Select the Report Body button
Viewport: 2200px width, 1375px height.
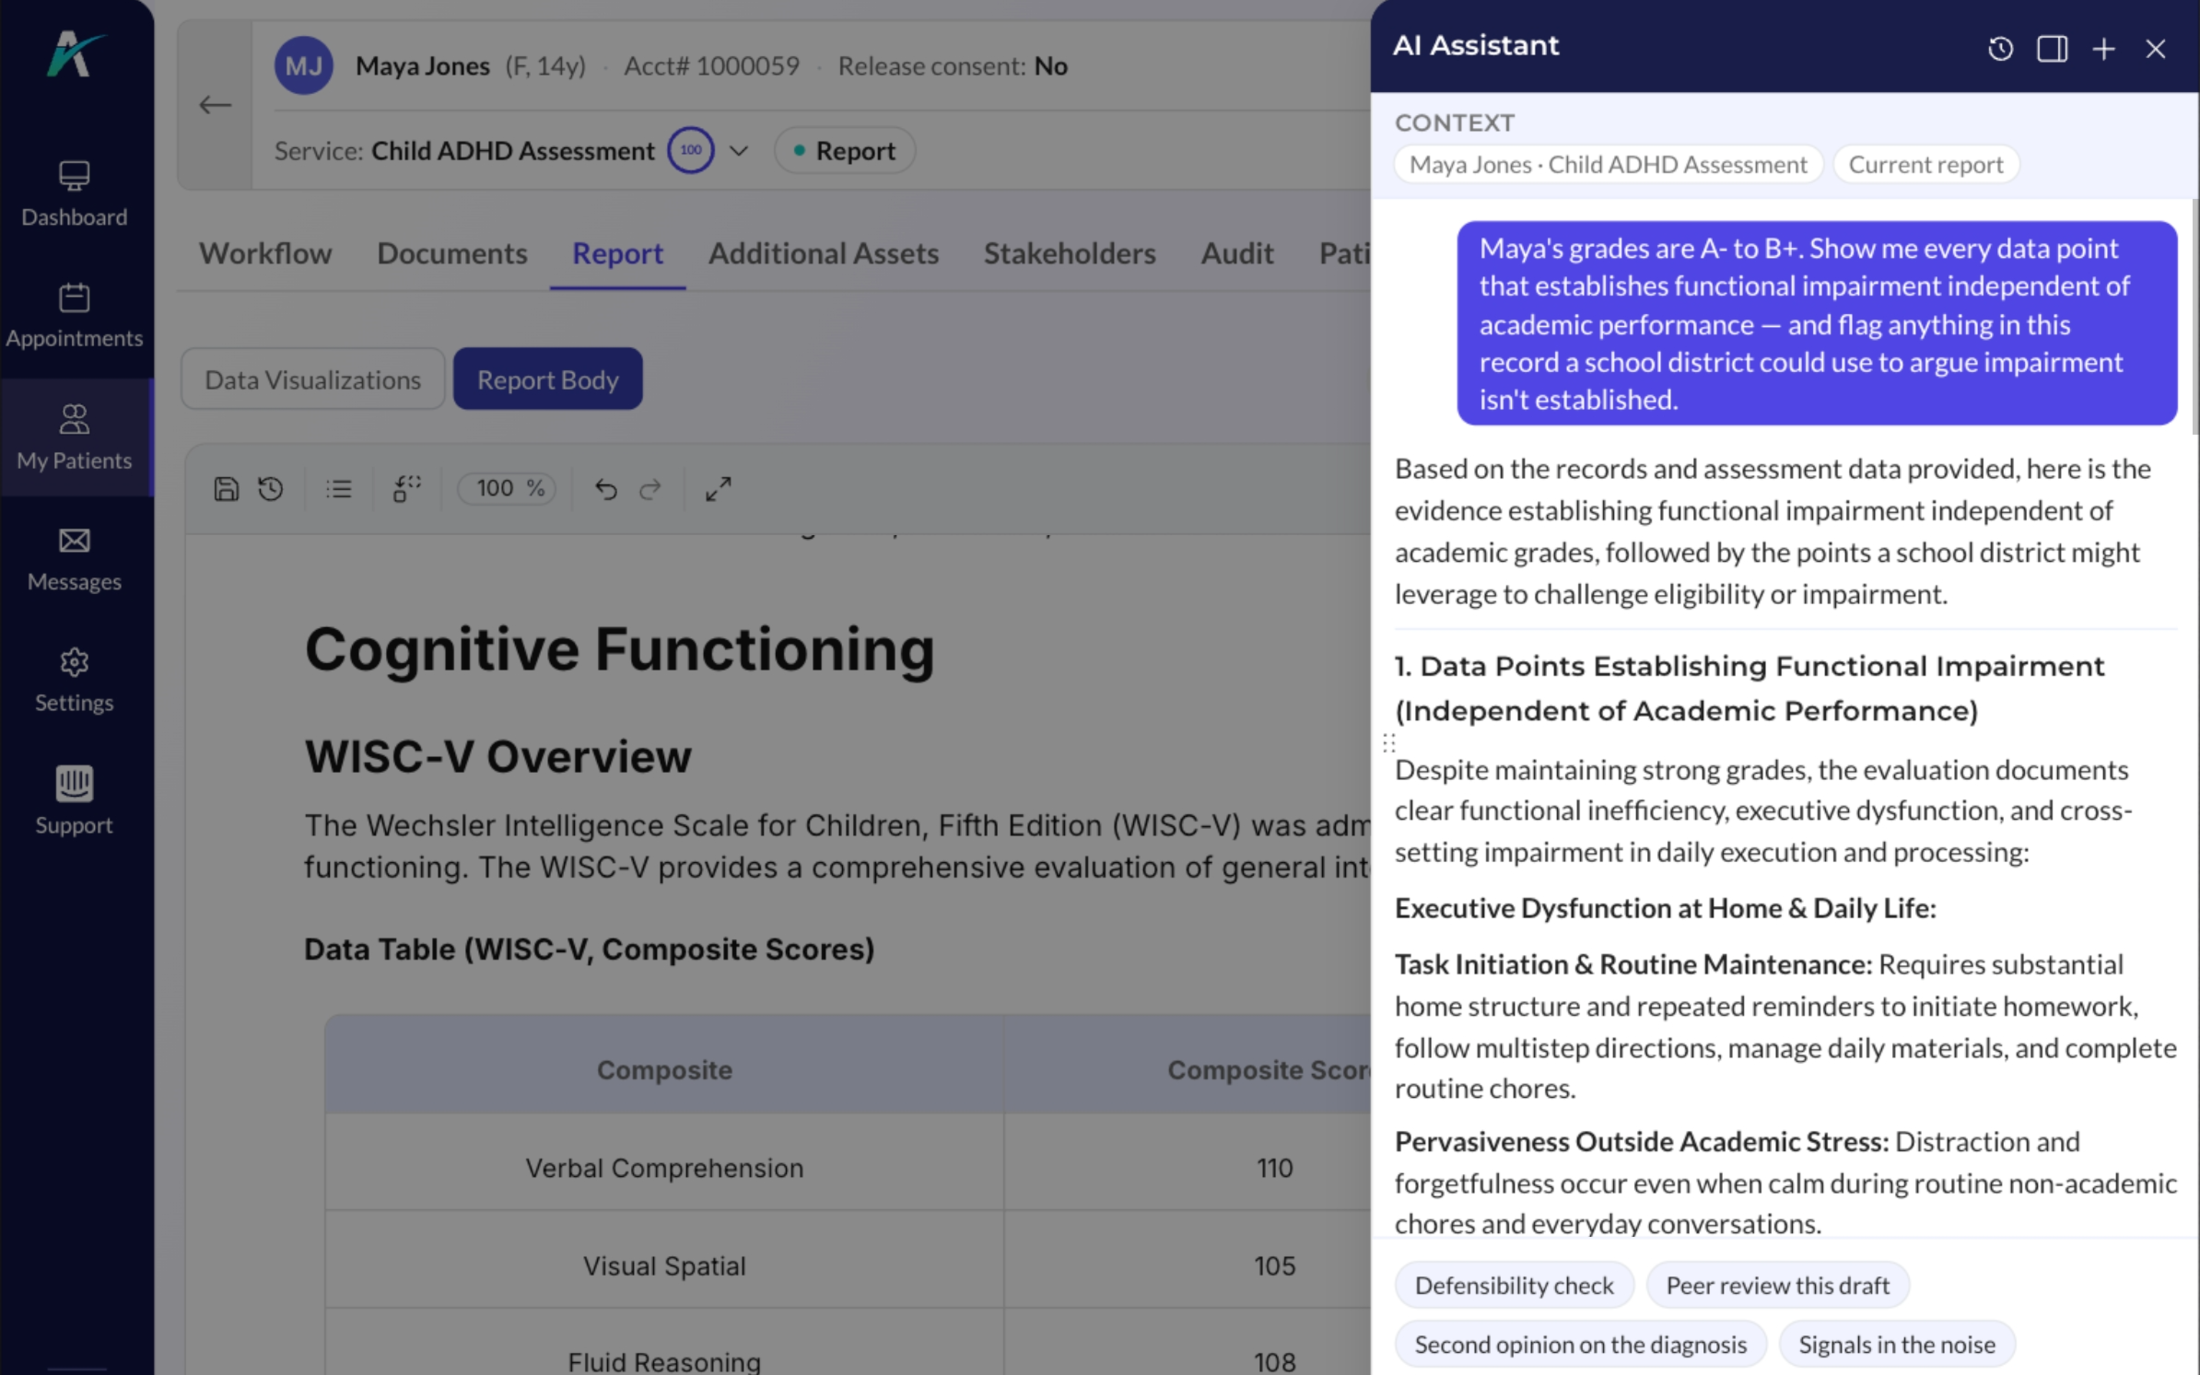[548, 379]
